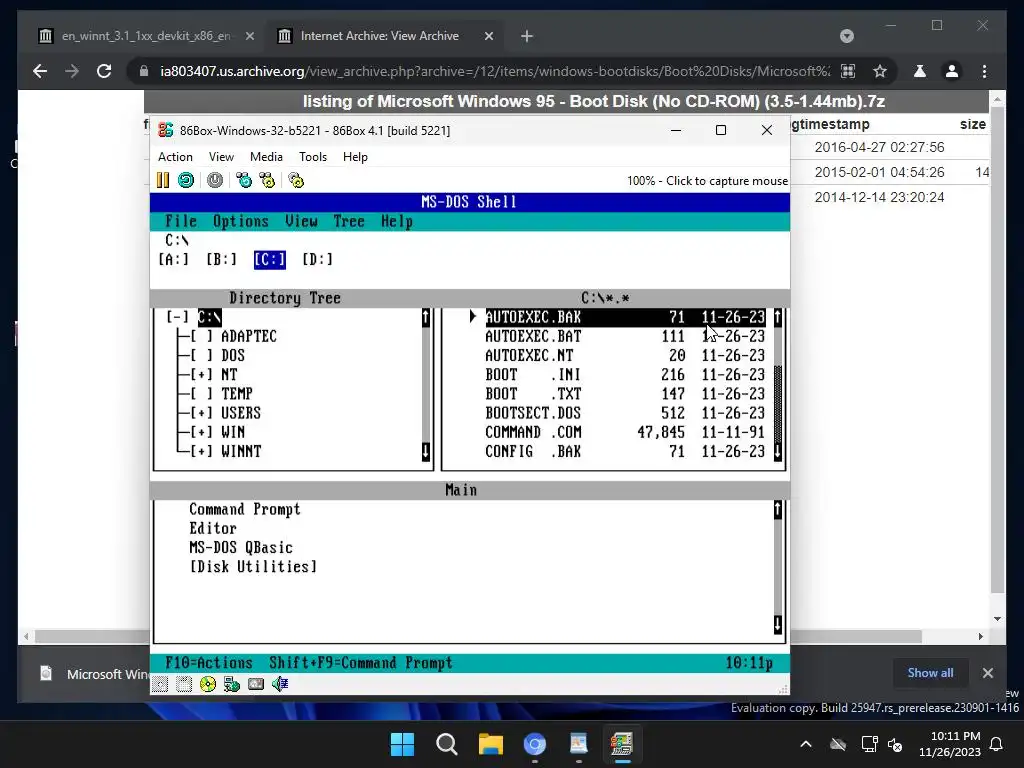Viewport: 1024px width, 768px height.
Task: Send Ctrl+Alt+Del via 86Box toolbar
Action: (244, 180)
